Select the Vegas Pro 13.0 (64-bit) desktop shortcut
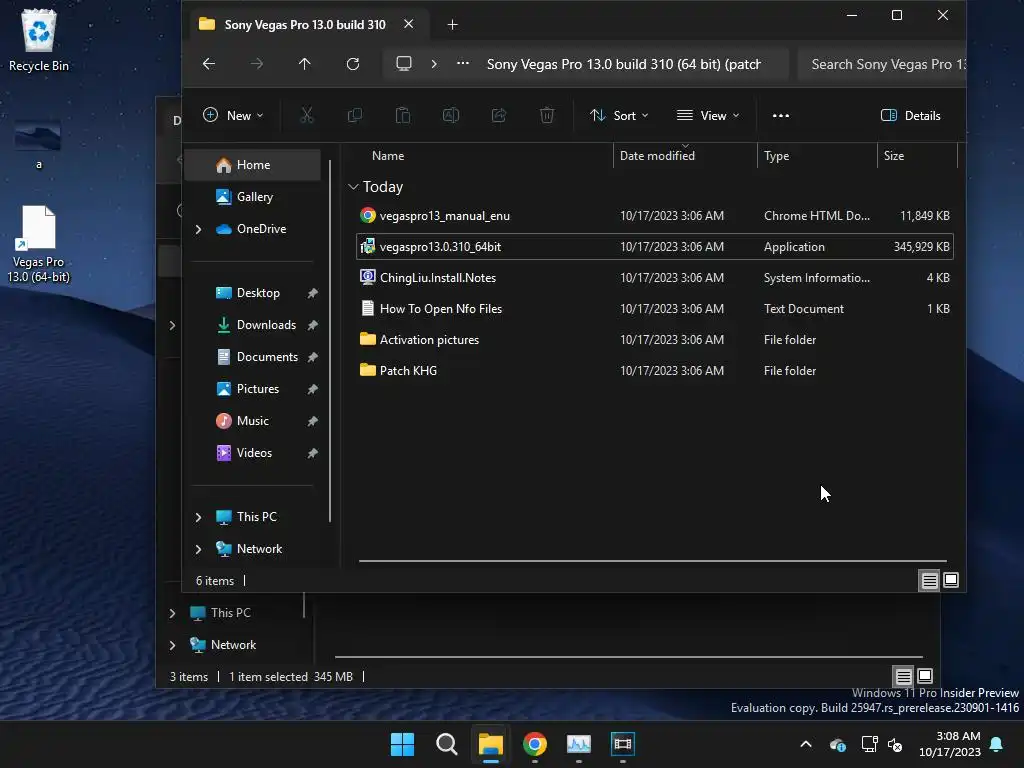Image resolution: width=1024 pixels, height=768 pixels. pos(39,244)
